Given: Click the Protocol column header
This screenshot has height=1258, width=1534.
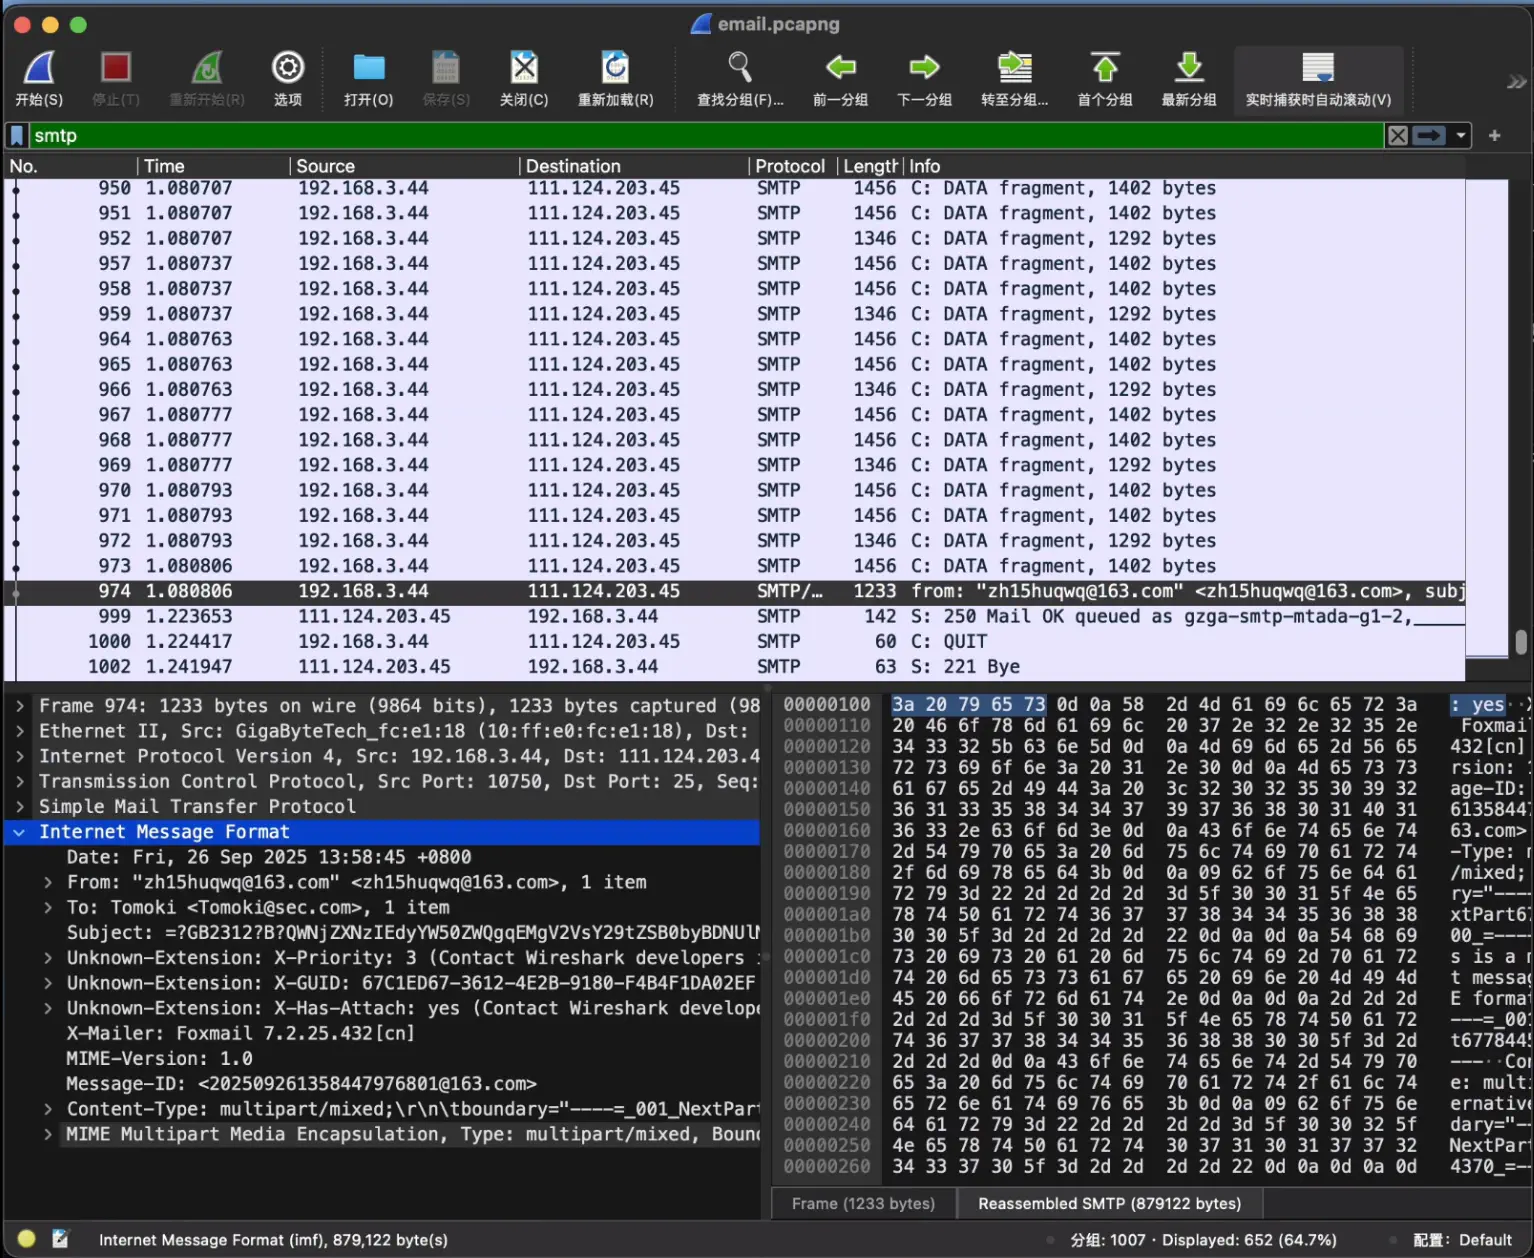Looking at the screenshot, I should (x=789, y=166).
